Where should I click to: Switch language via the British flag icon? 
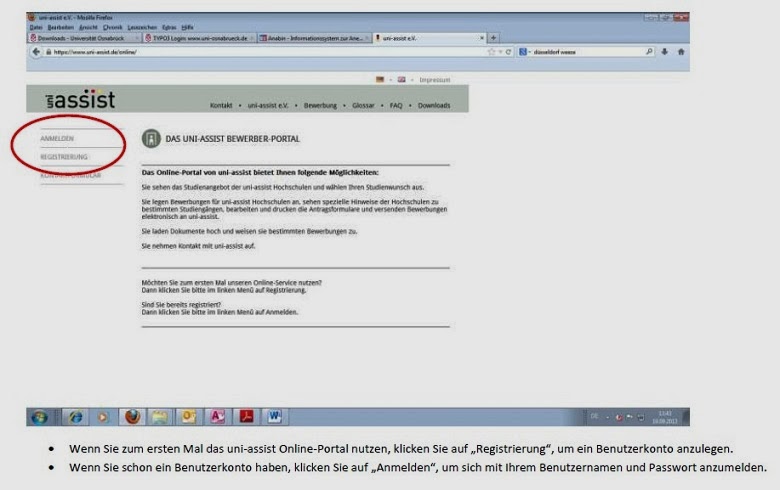click(401, 80)
